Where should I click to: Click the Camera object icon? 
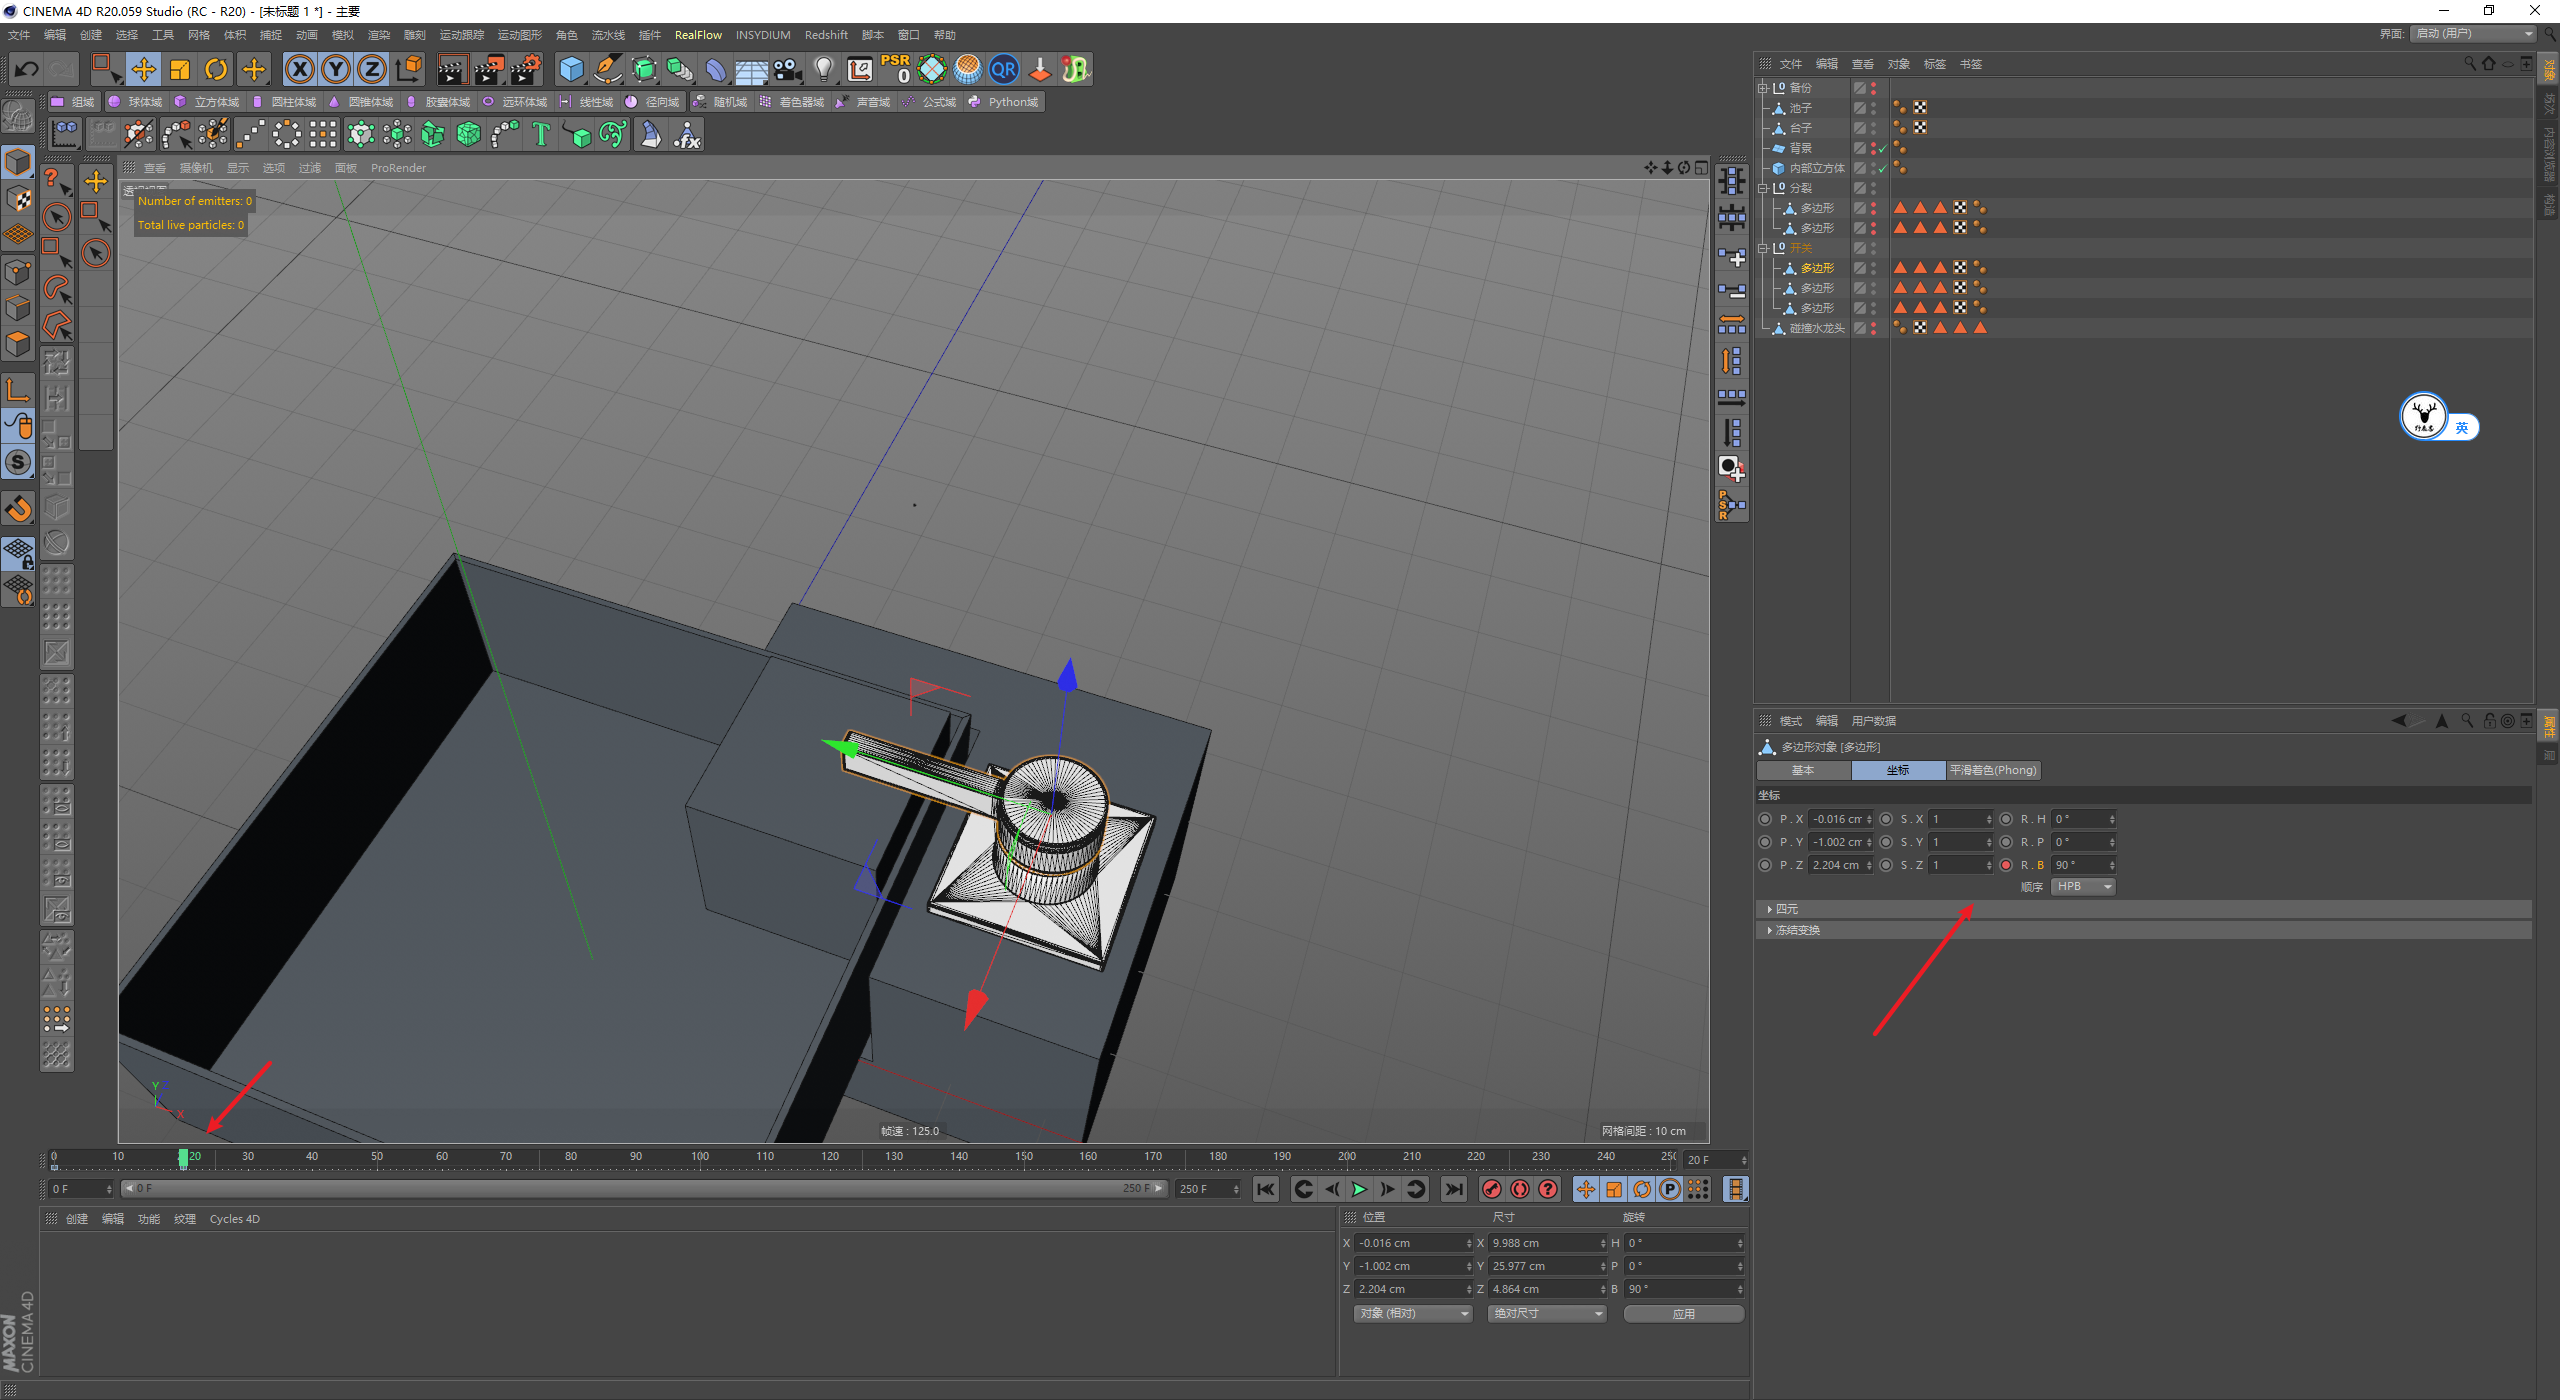787,69
